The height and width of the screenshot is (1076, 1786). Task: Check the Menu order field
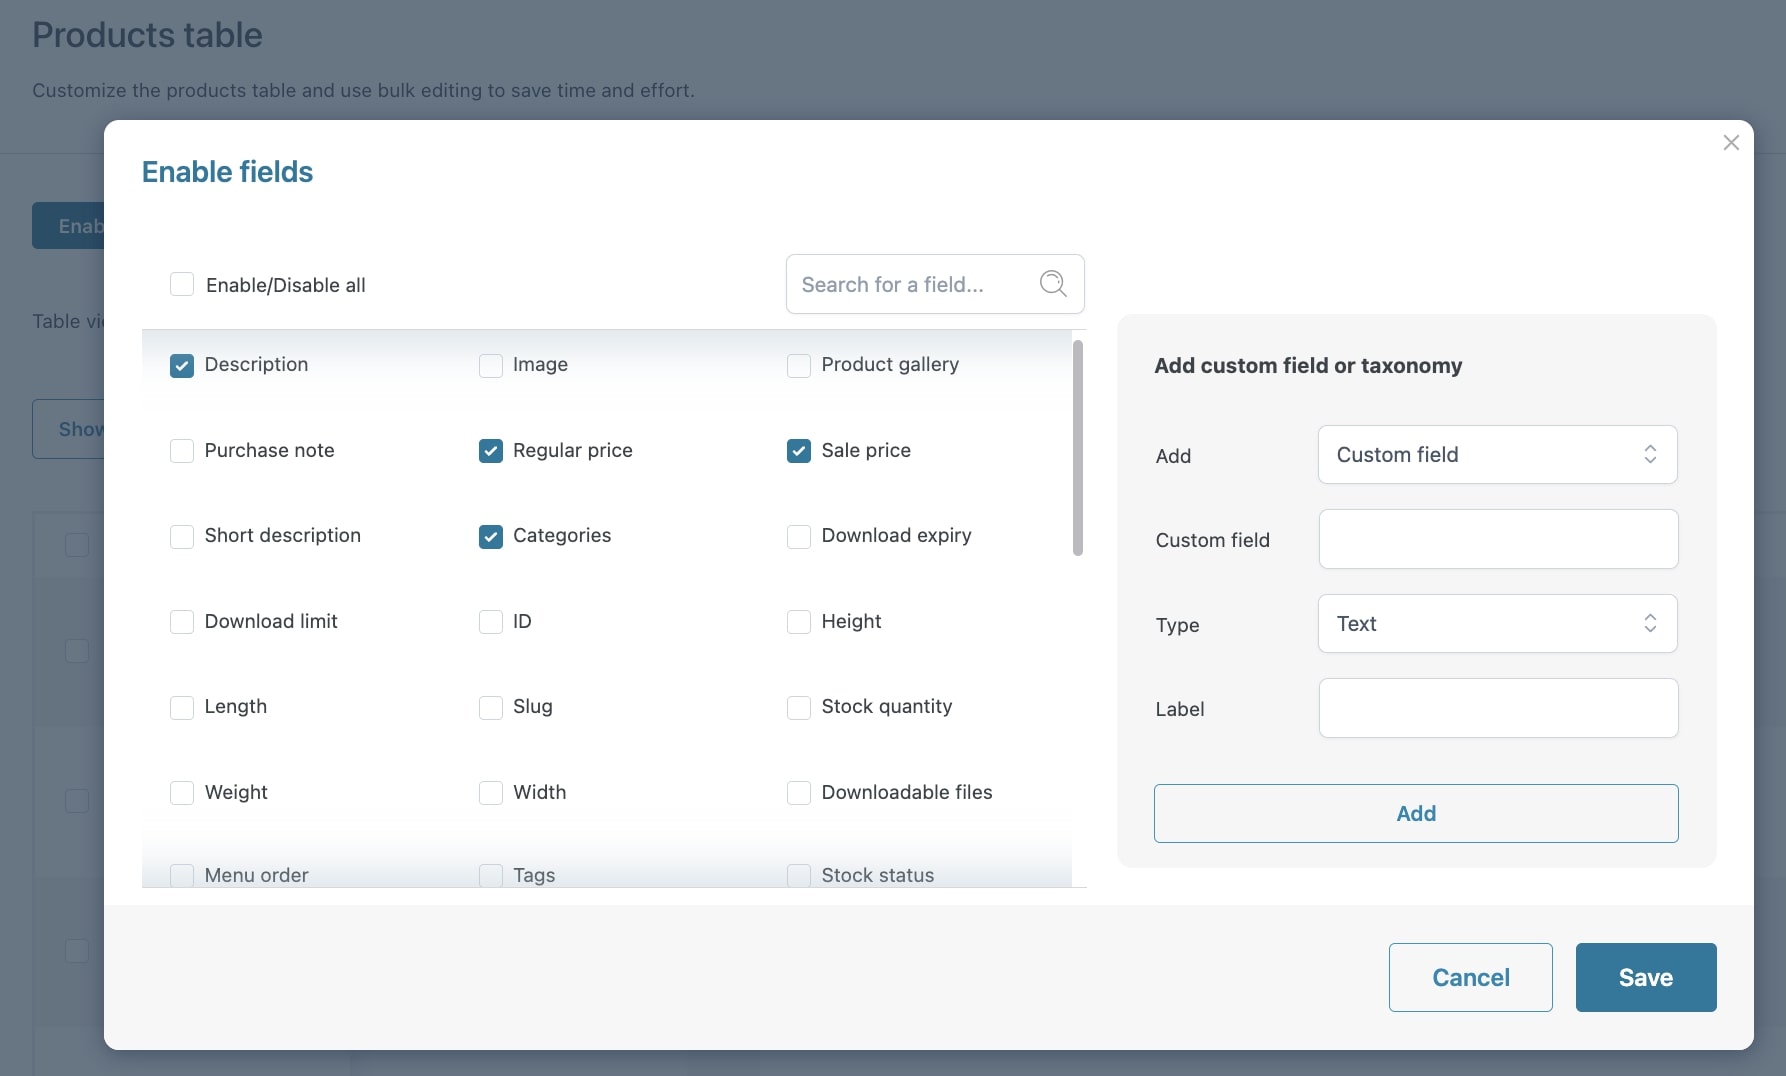coord(182,876)
